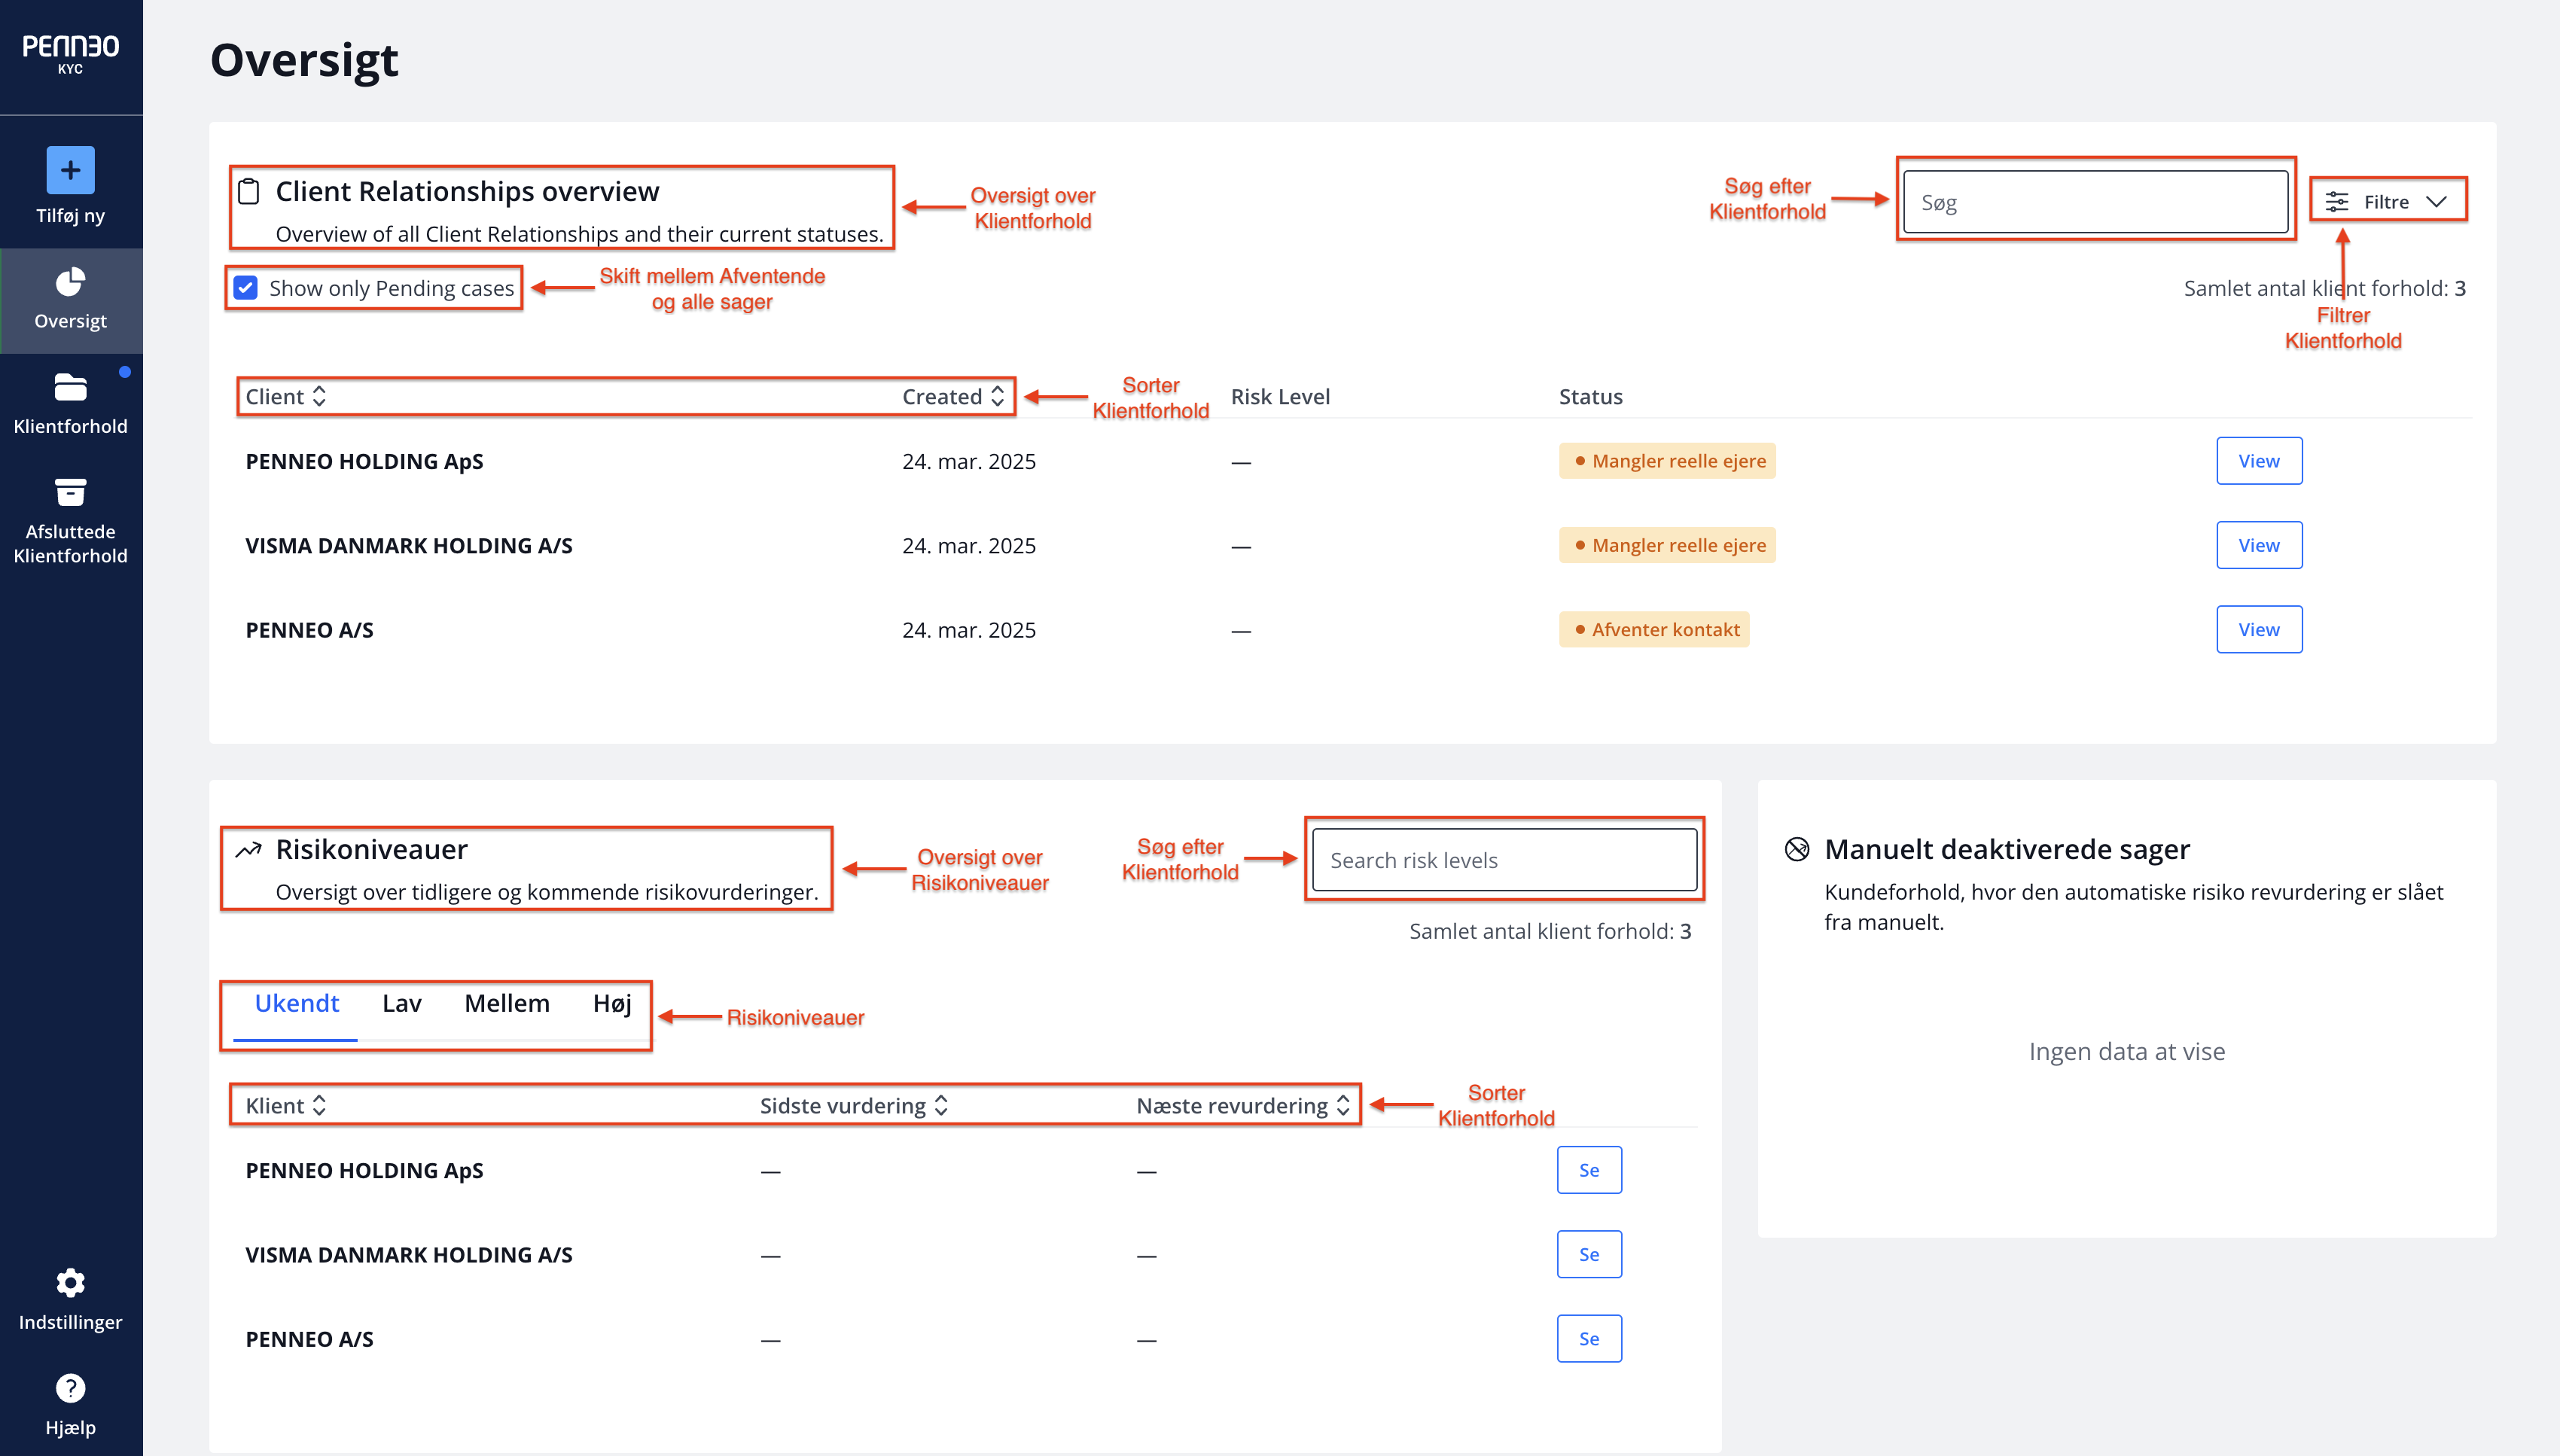Click Se for PENNEO A/S risk row
Screen dimensions: 2560x1456
(1589, 1338)
